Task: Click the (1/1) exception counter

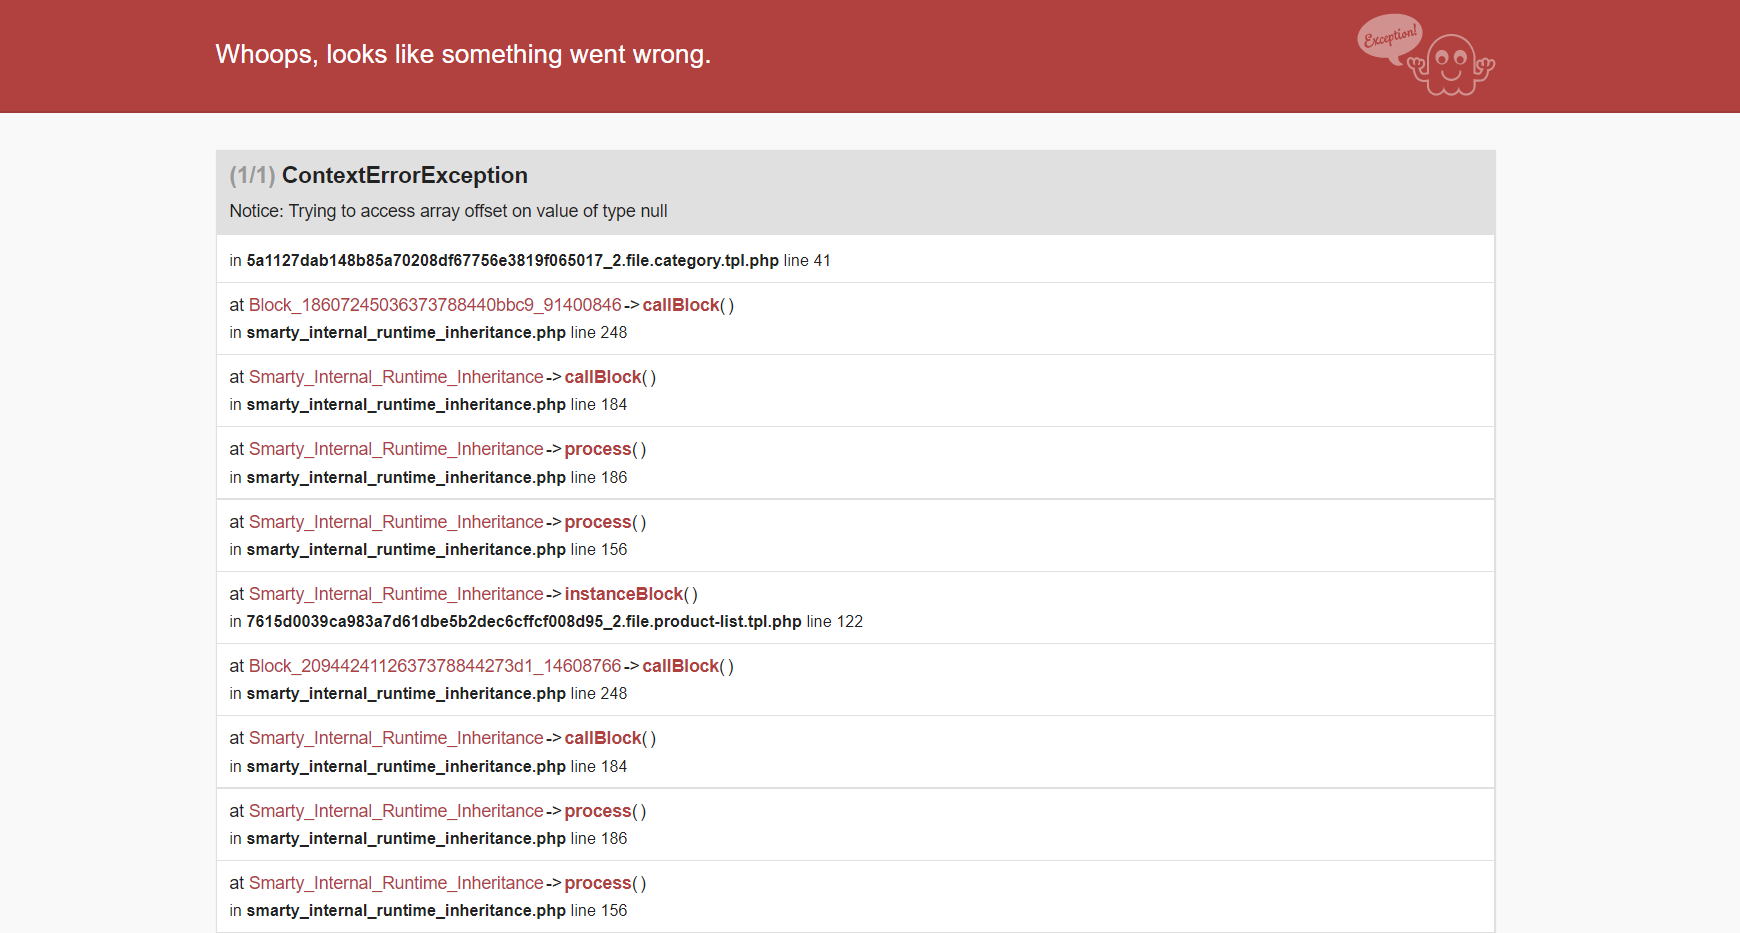Action: point(252,175)
